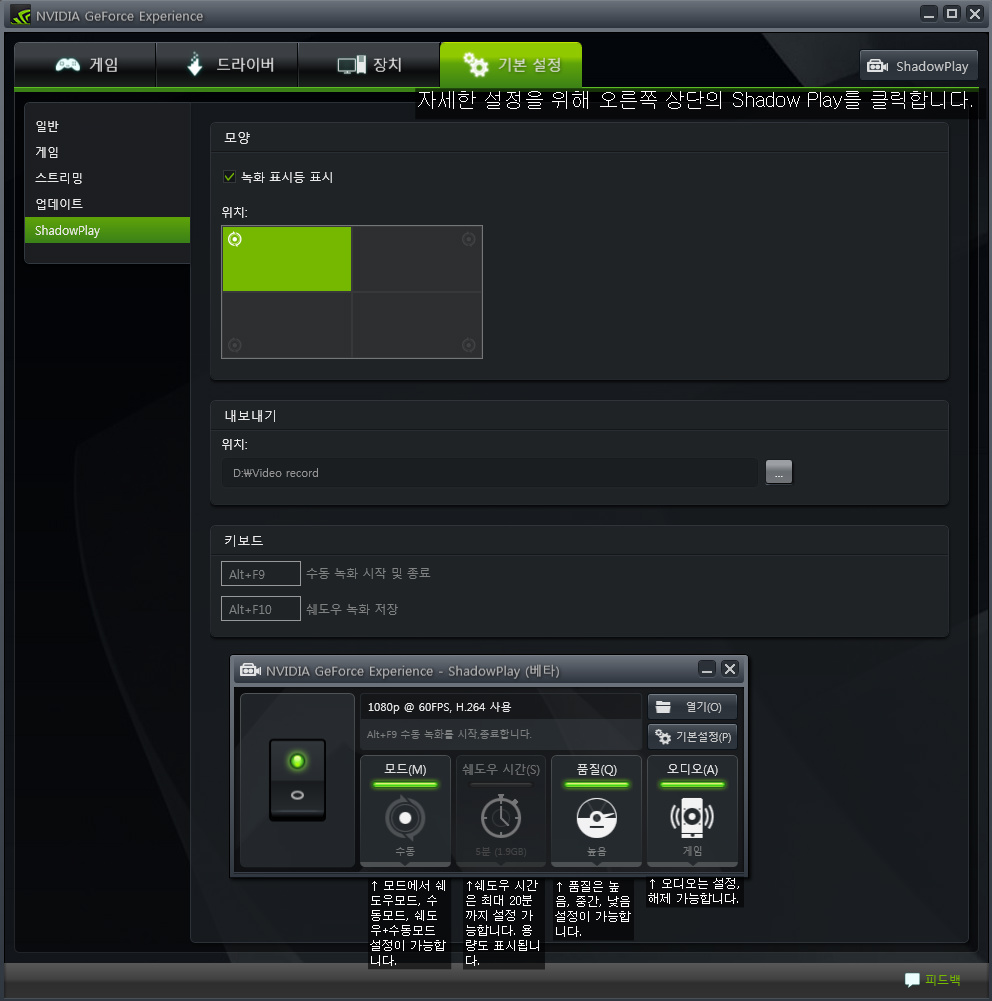Browse for export folder with ... button
Screen dimensions: 992x1001
[779, 472]
